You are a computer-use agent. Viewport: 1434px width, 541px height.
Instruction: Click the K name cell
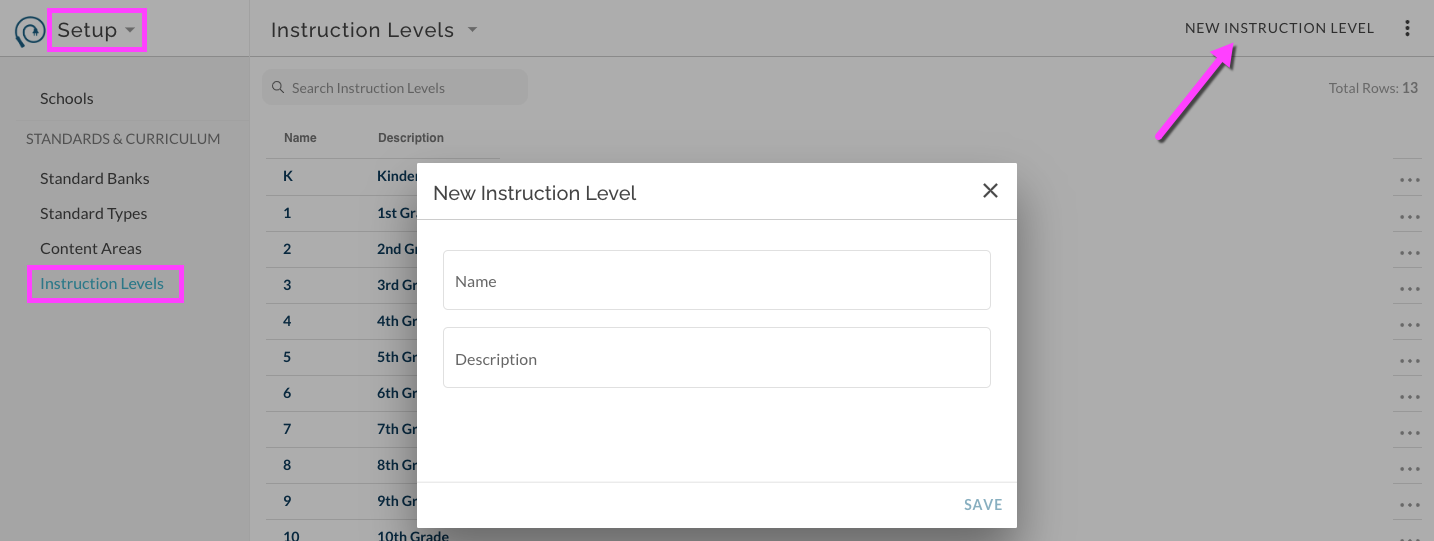[x=288, y=176]
